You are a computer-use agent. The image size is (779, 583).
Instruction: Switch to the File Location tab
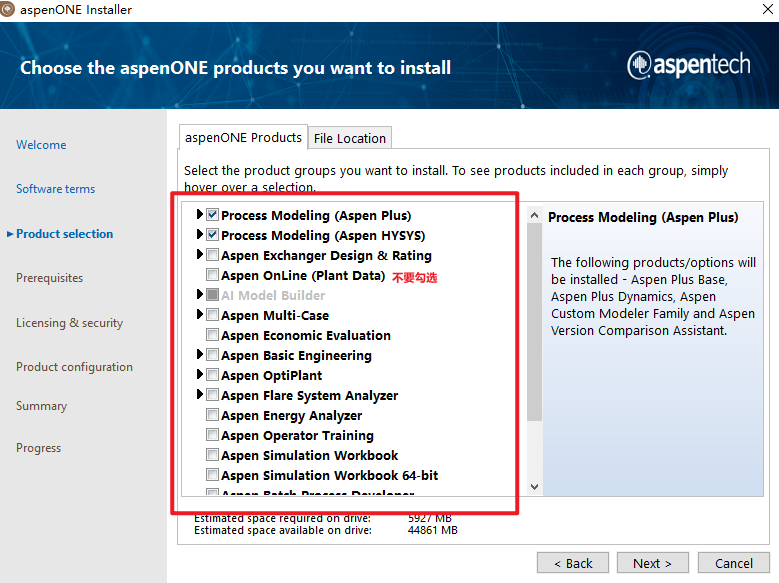[349, 138]
